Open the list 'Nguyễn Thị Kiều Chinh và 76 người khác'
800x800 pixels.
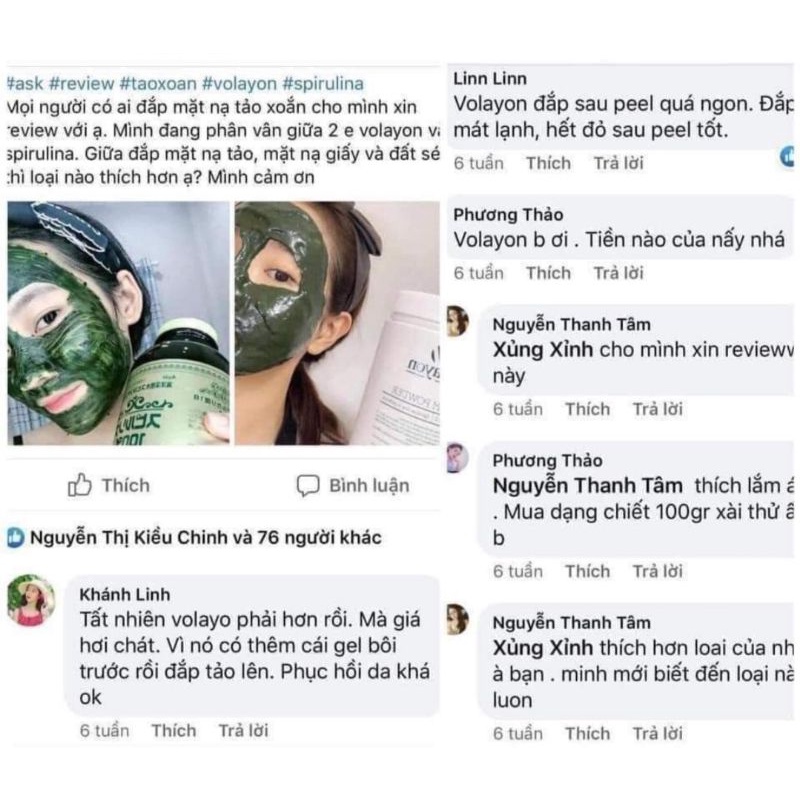click(206, 538)
